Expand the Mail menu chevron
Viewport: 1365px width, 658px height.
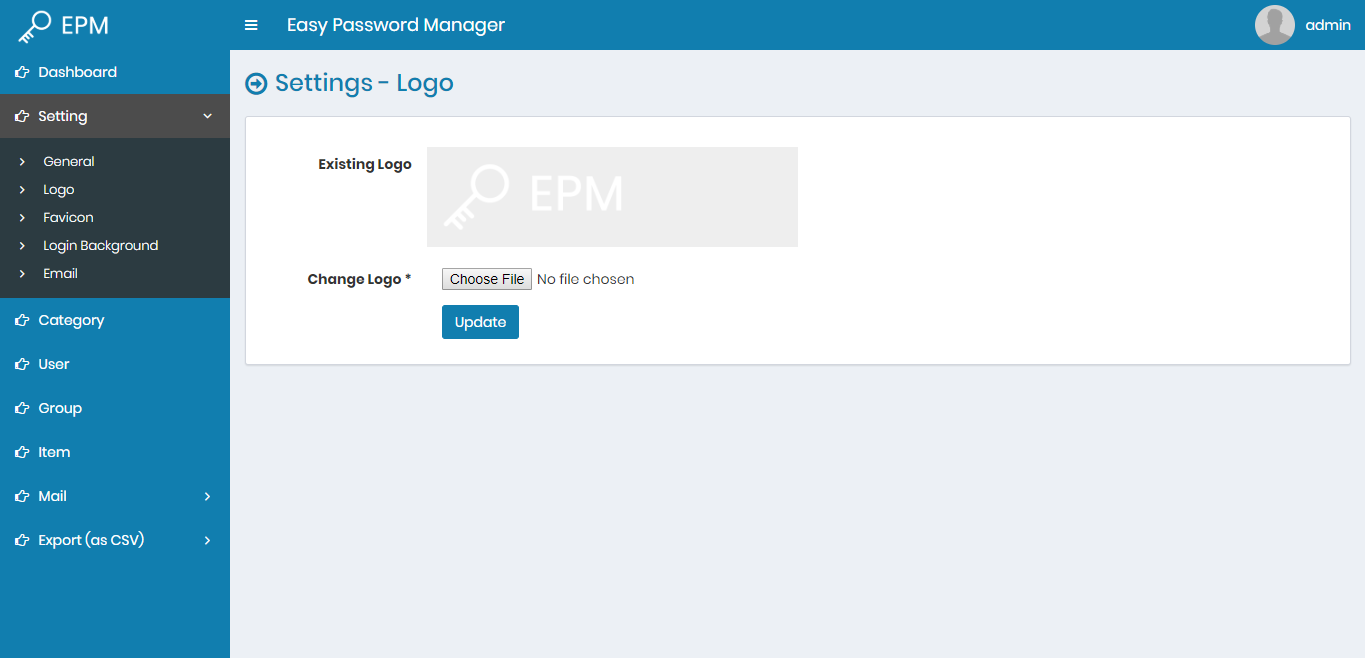pos(208,496)
